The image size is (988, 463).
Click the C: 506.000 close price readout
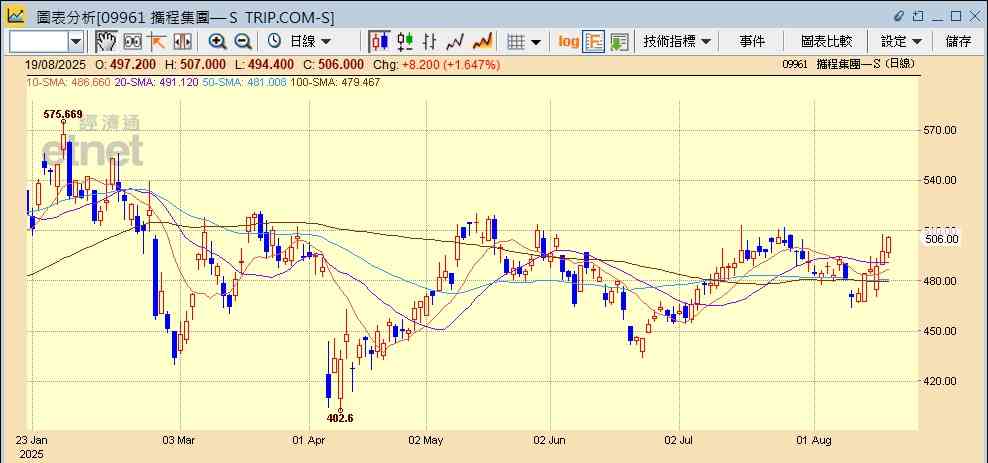click(333, 64)
